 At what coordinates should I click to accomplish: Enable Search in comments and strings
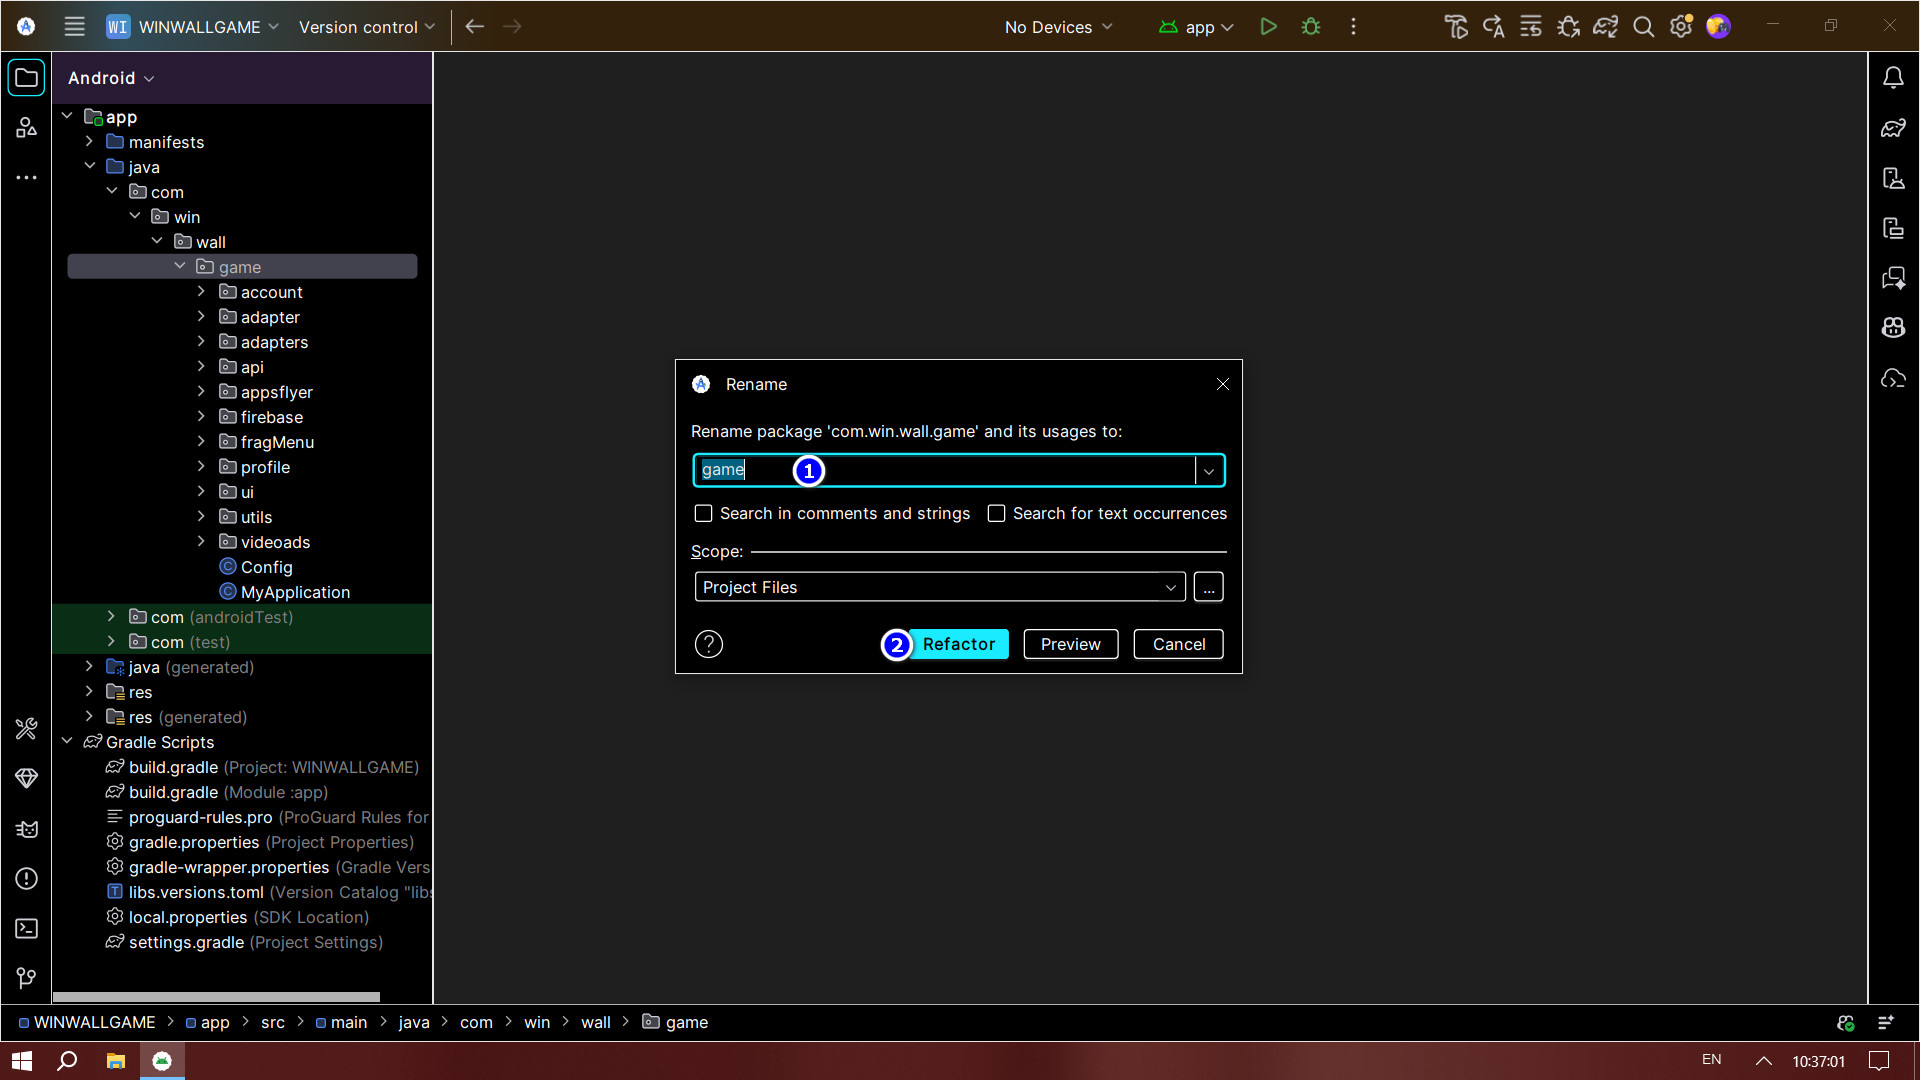(x=704, y=514)
